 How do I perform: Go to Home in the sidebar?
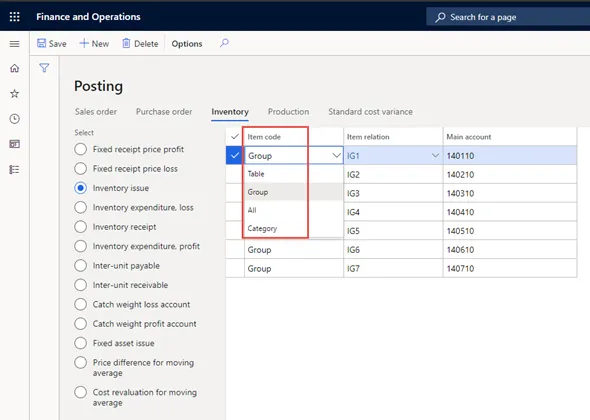[14, 68]
